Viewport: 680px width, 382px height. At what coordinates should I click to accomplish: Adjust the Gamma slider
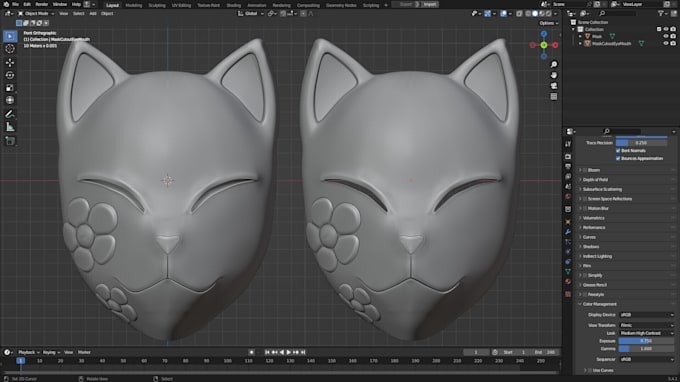647,349
